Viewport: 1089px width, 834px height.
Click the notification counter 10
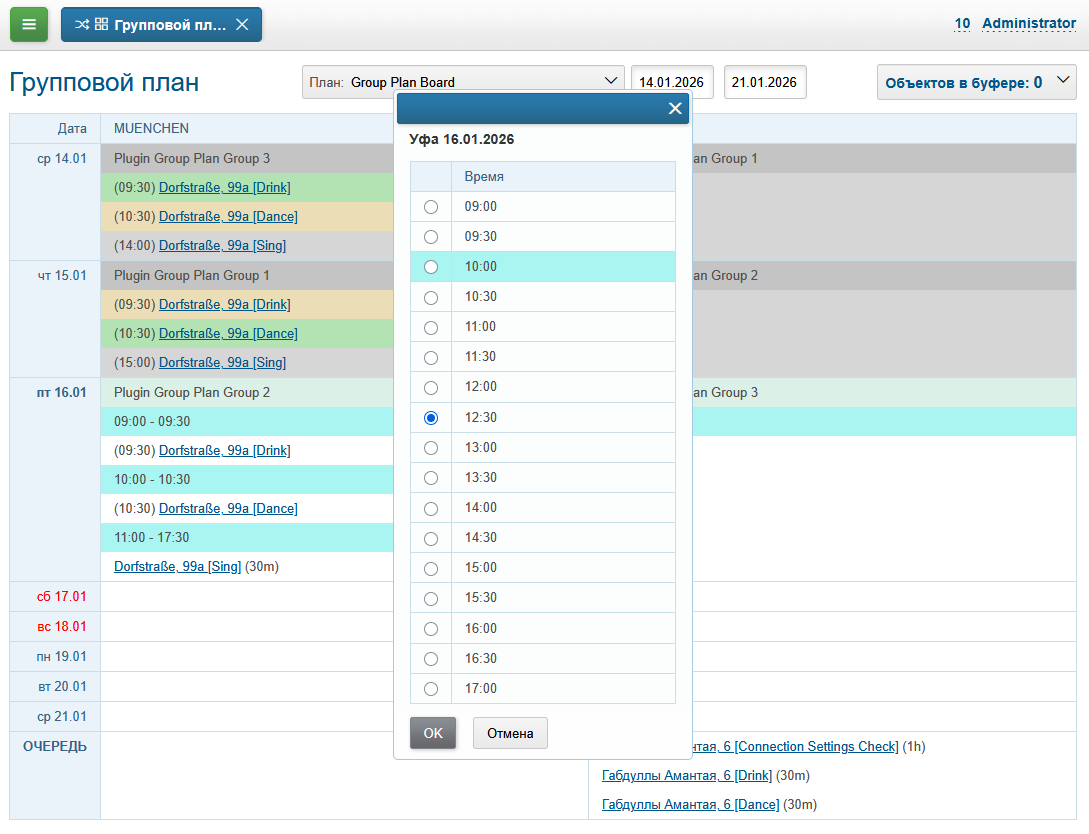[x=962, y=23]
